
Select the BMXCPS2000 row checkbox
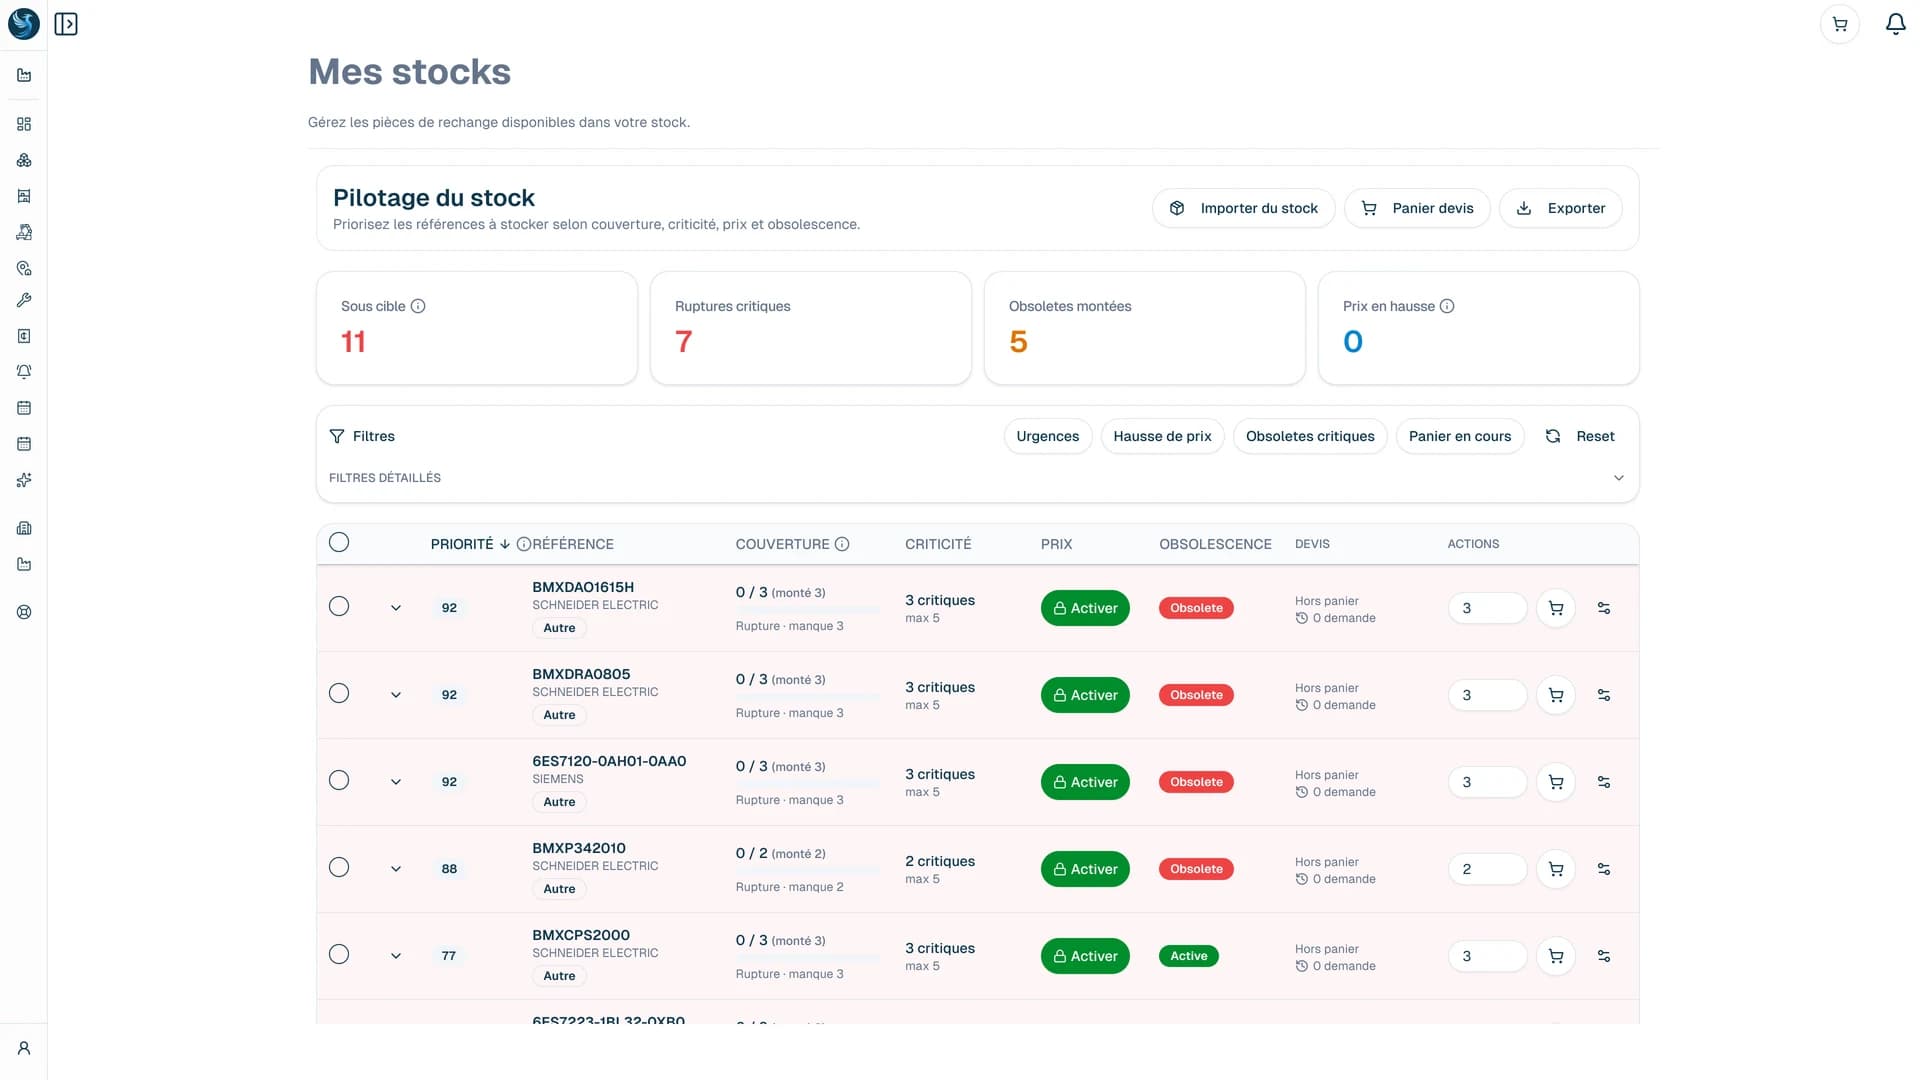tap(339, 954)
